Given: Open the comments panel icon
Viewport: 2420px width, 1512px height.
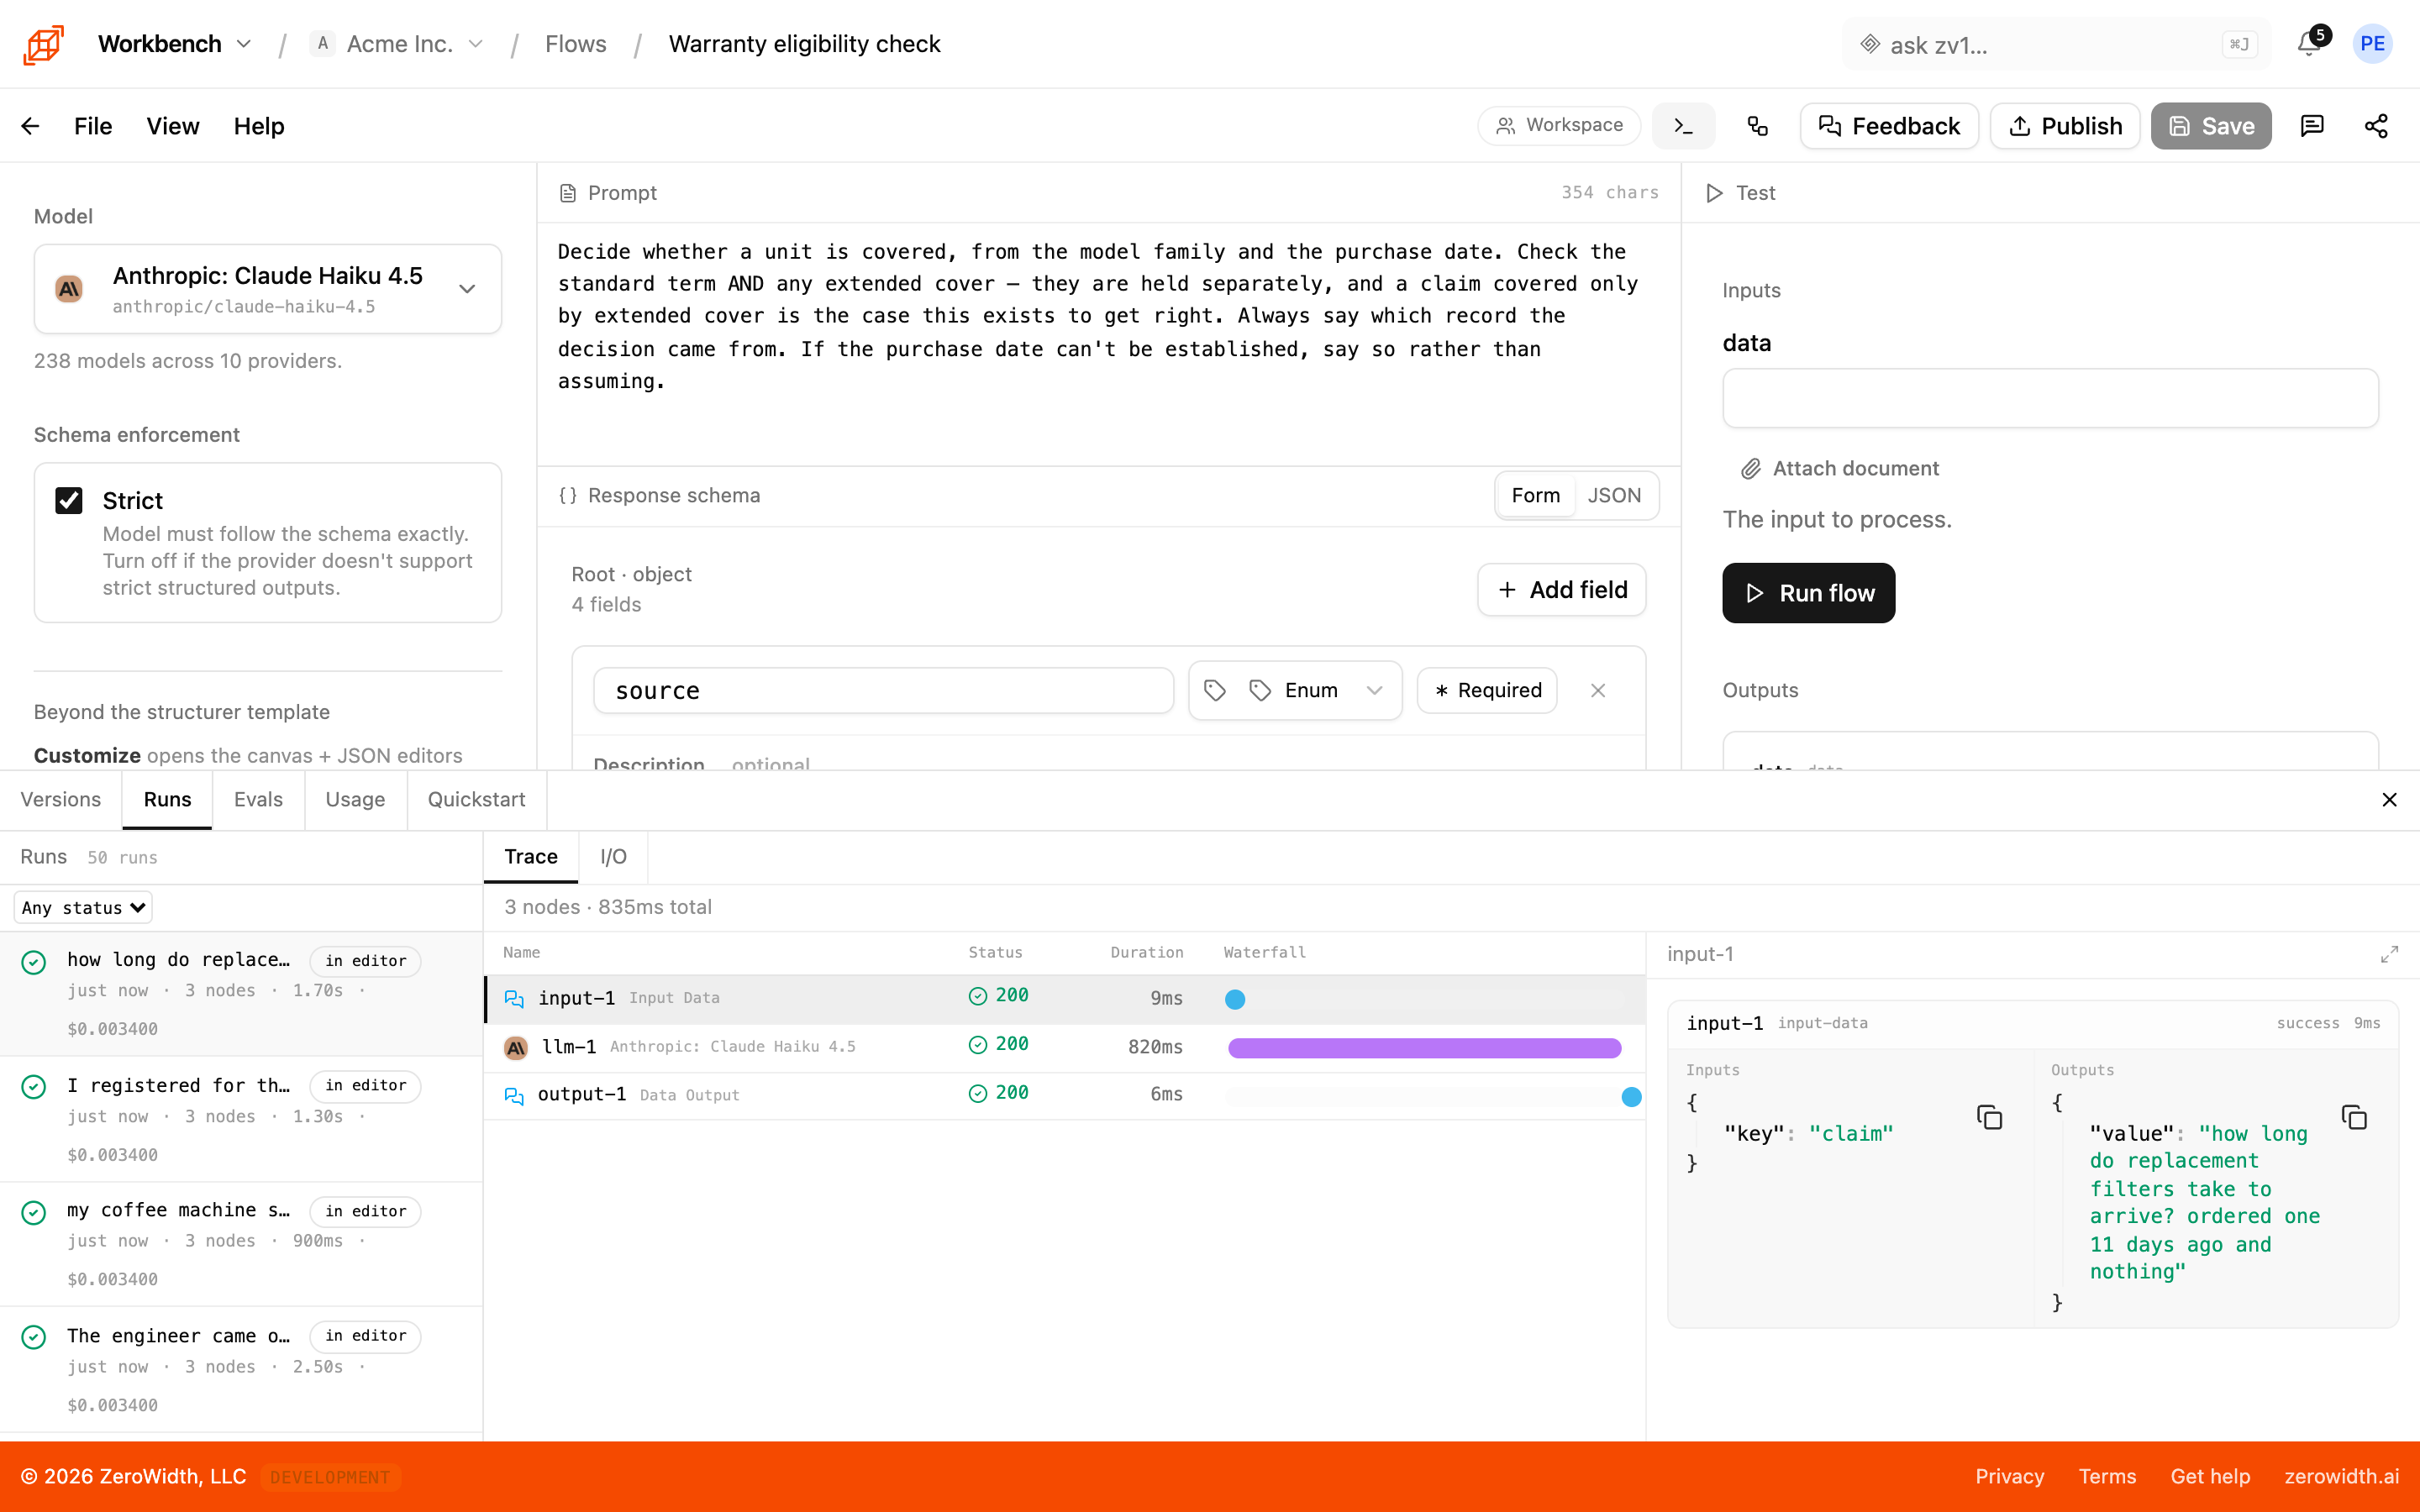Looking at the screenshot, I should click(x=2312, y=126).
